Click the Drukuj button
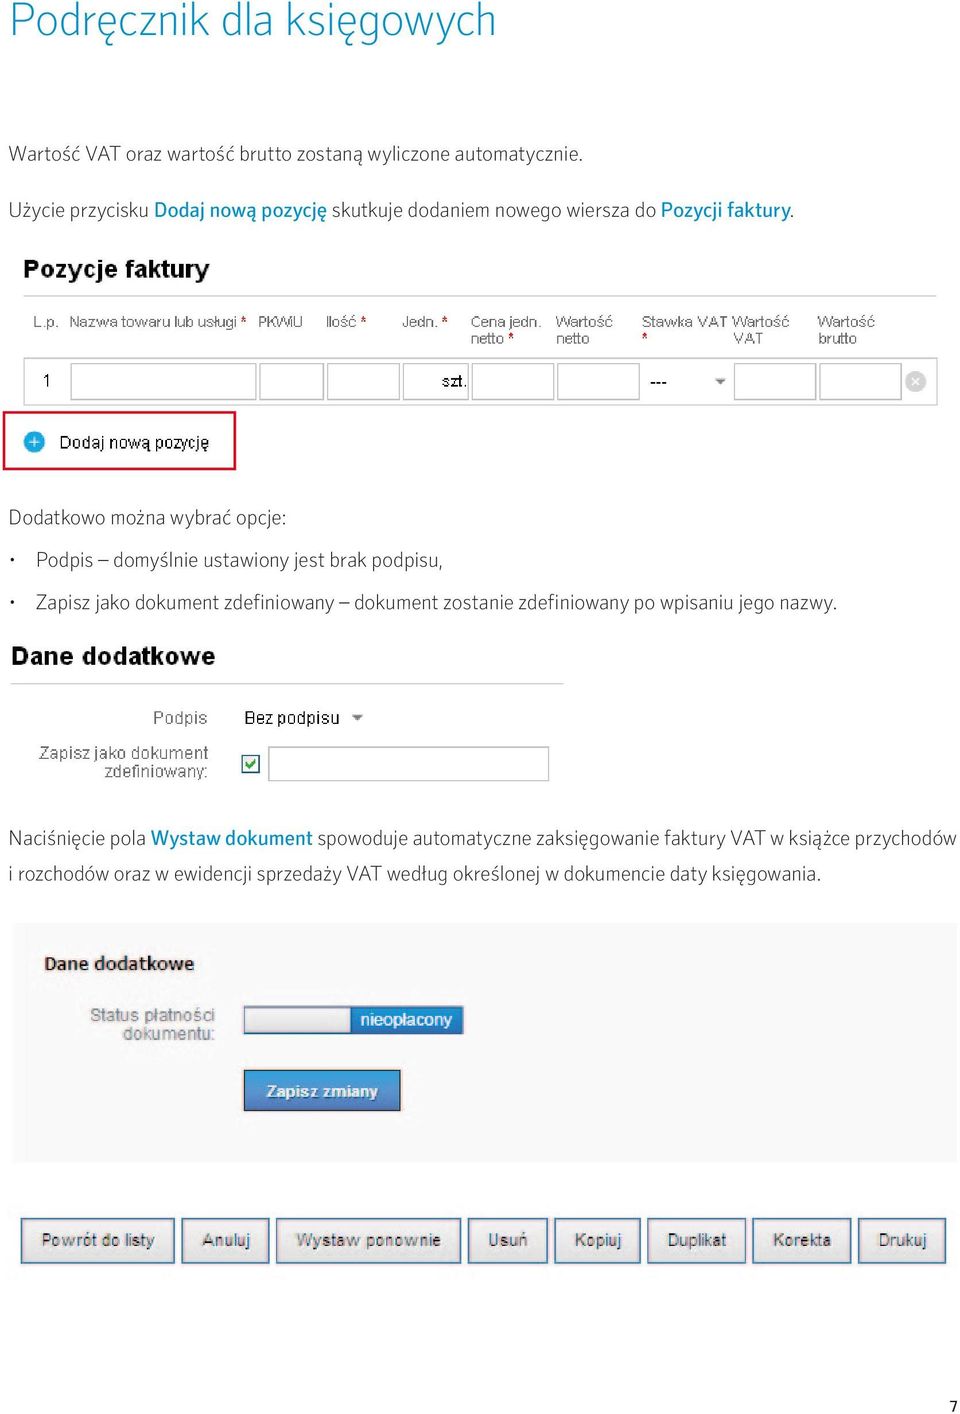The image size is (960, 1414). pos(902,1240)
